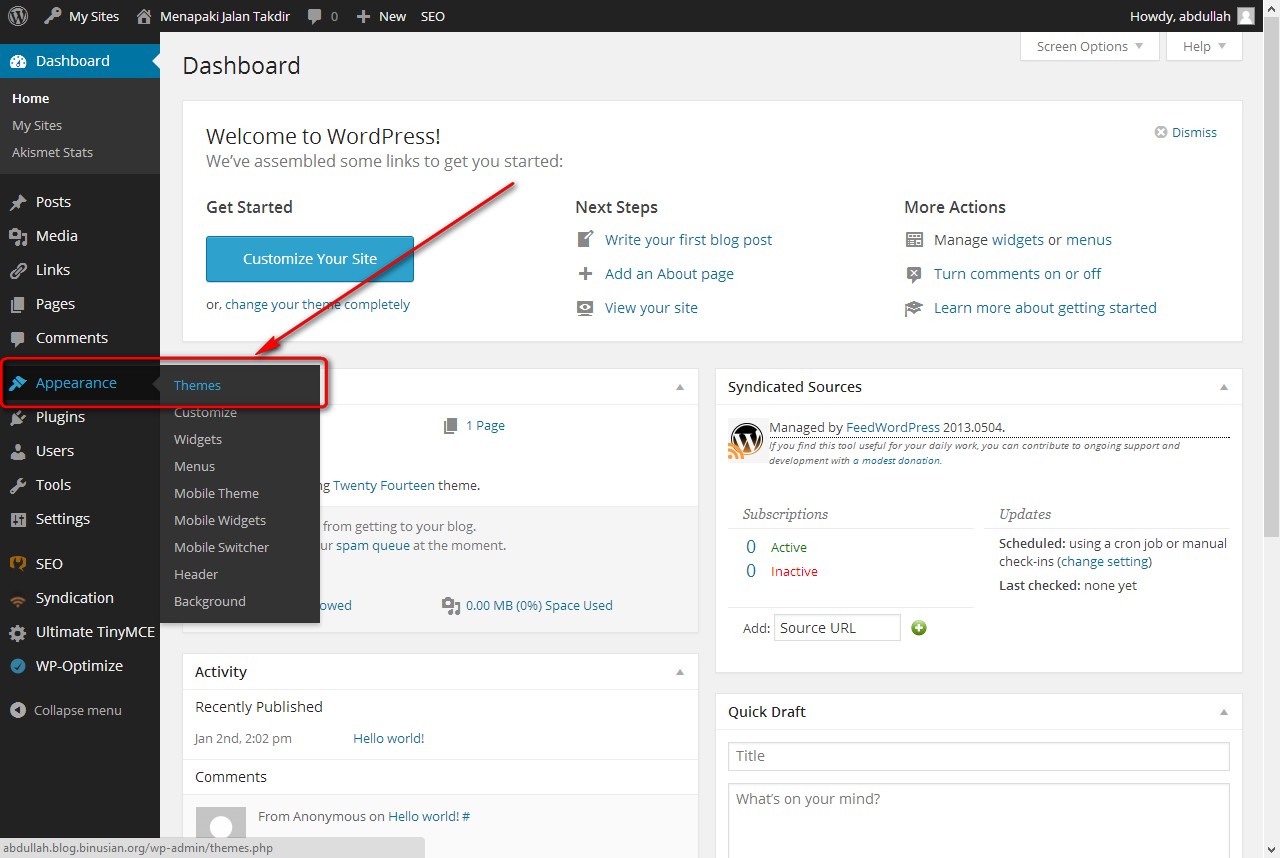Click the WordPress logo in admin bar

18,16
